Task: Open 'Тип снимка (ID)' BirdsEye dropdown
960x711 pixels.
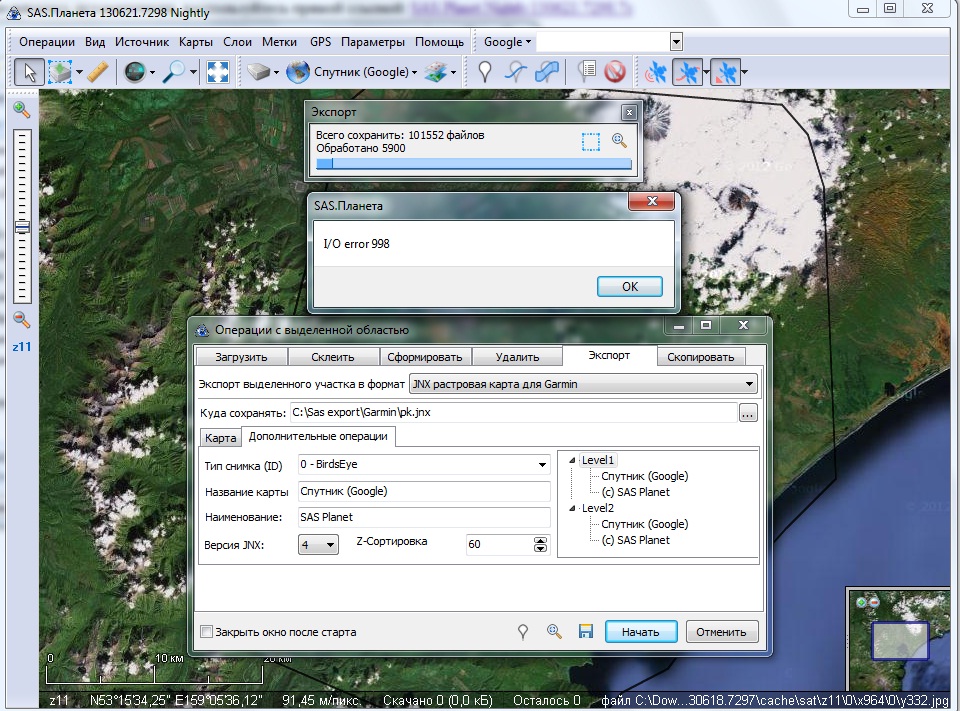Action: click(543, 465)
